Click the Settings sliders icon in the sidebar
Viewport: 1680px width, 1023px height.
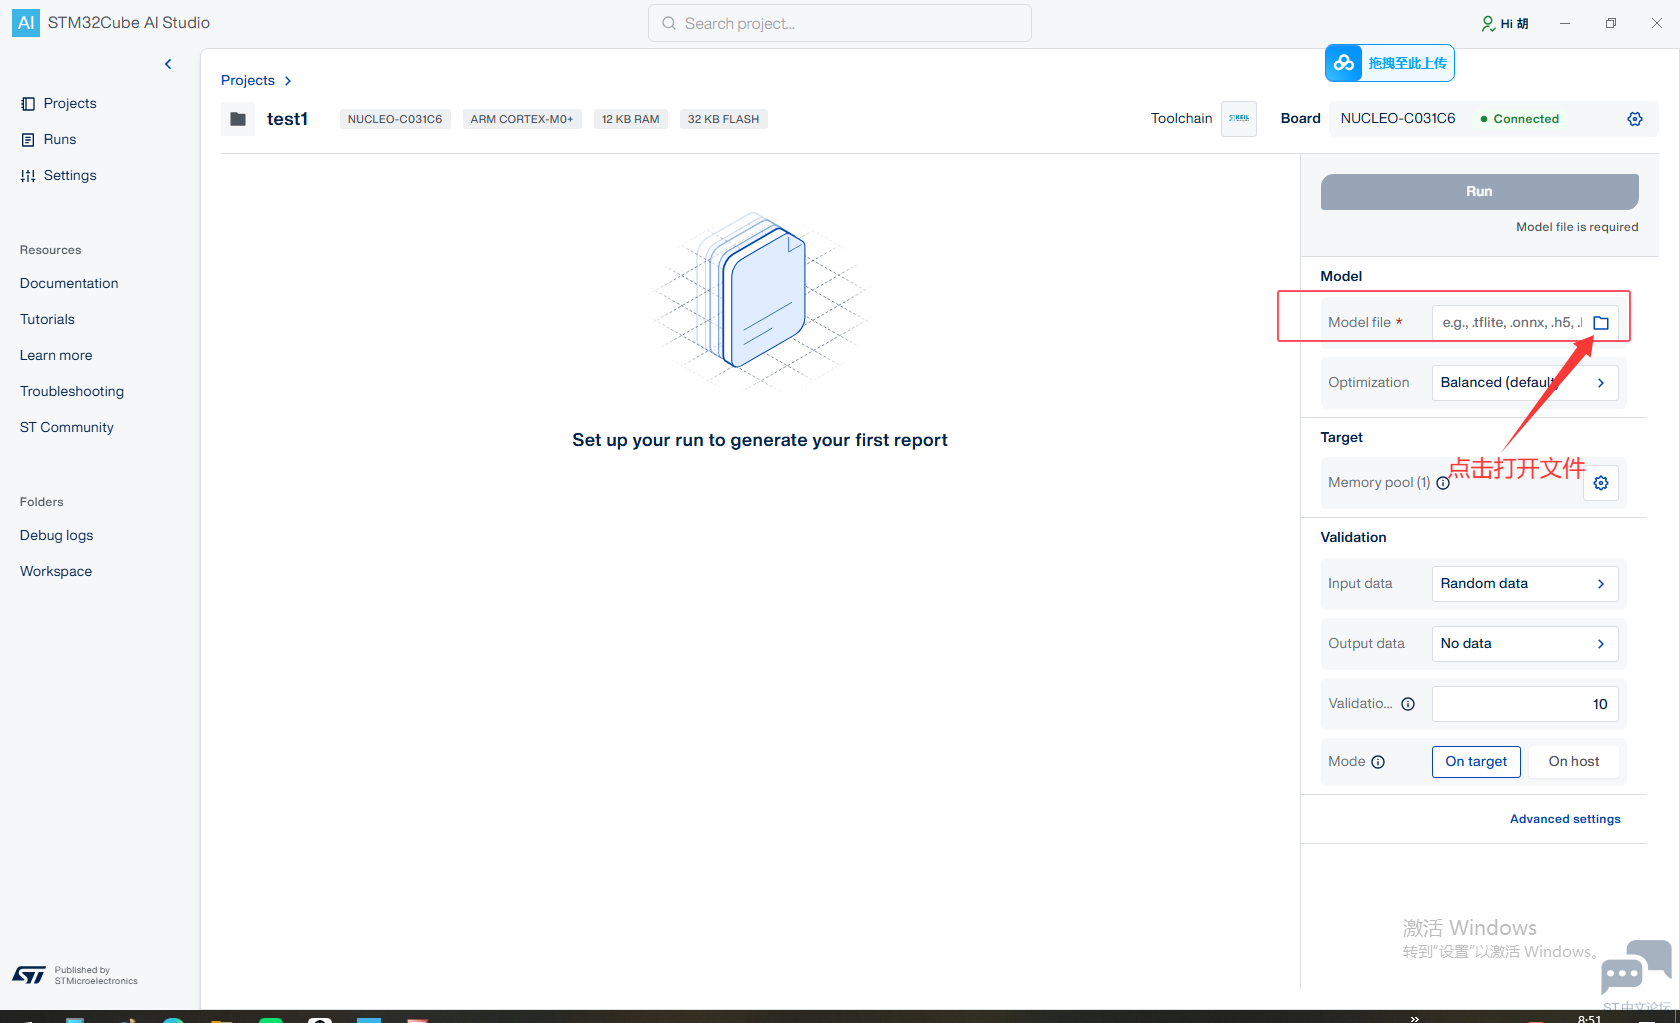tap(28, 176)
